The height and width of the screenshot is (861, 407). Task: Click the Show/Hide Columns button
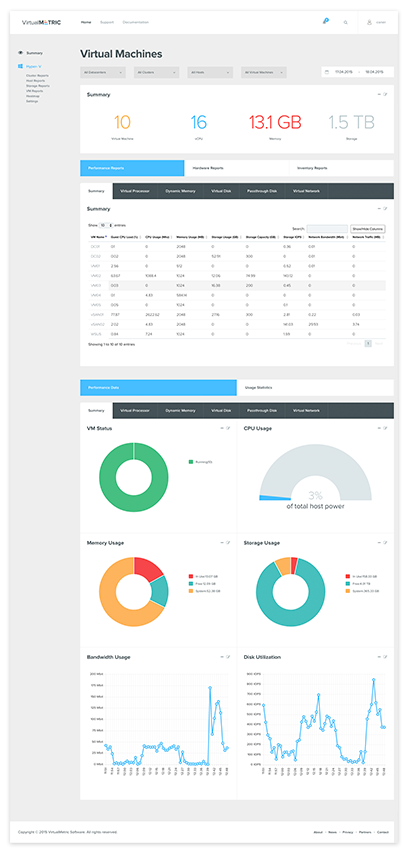coord(368,229)
